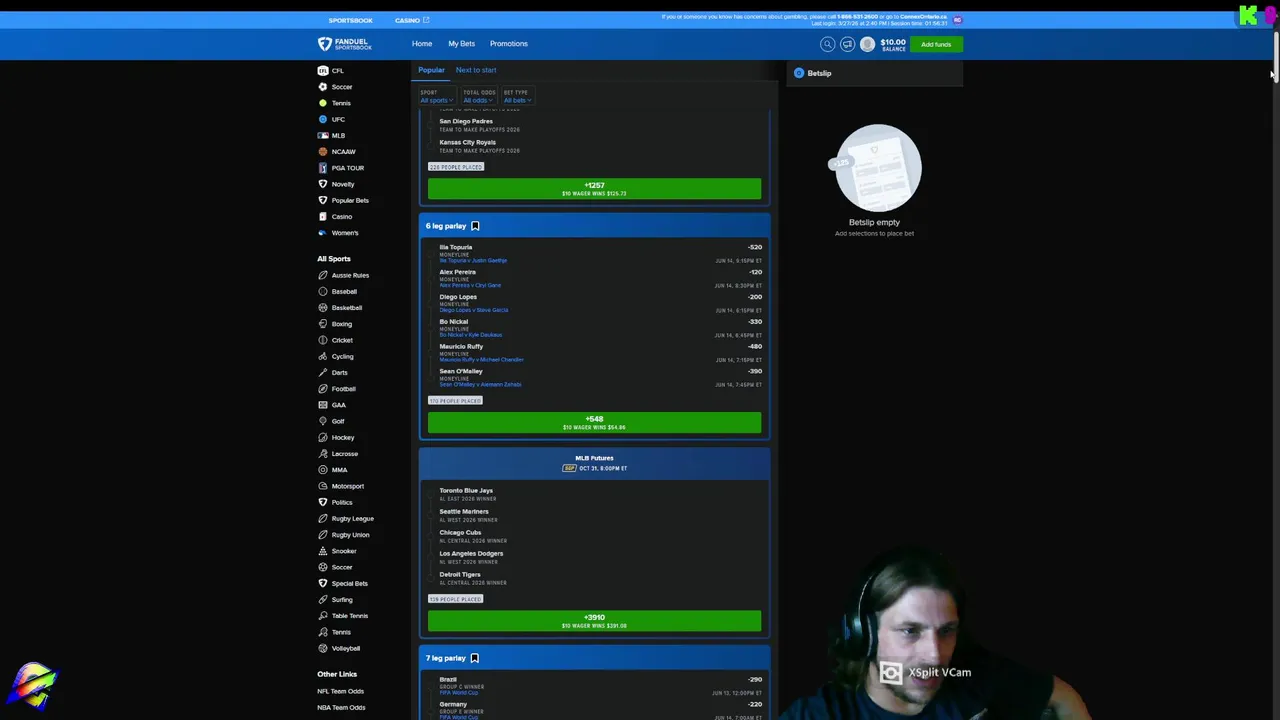The image size is (1280, 720).
Task: Select Rugby Union in All Sports list
Action: (350, 535)
